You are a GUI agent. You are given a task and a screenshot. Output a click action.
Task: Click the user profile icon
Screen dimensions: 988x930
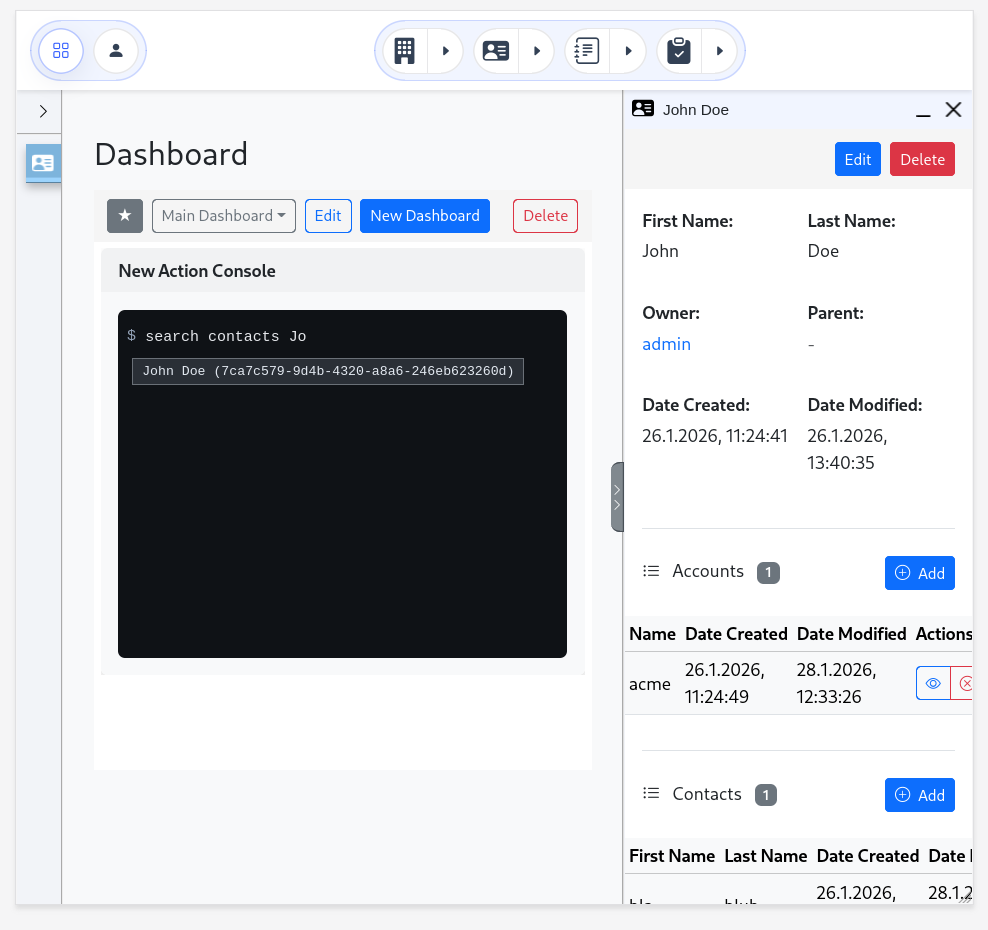(116, 50)
